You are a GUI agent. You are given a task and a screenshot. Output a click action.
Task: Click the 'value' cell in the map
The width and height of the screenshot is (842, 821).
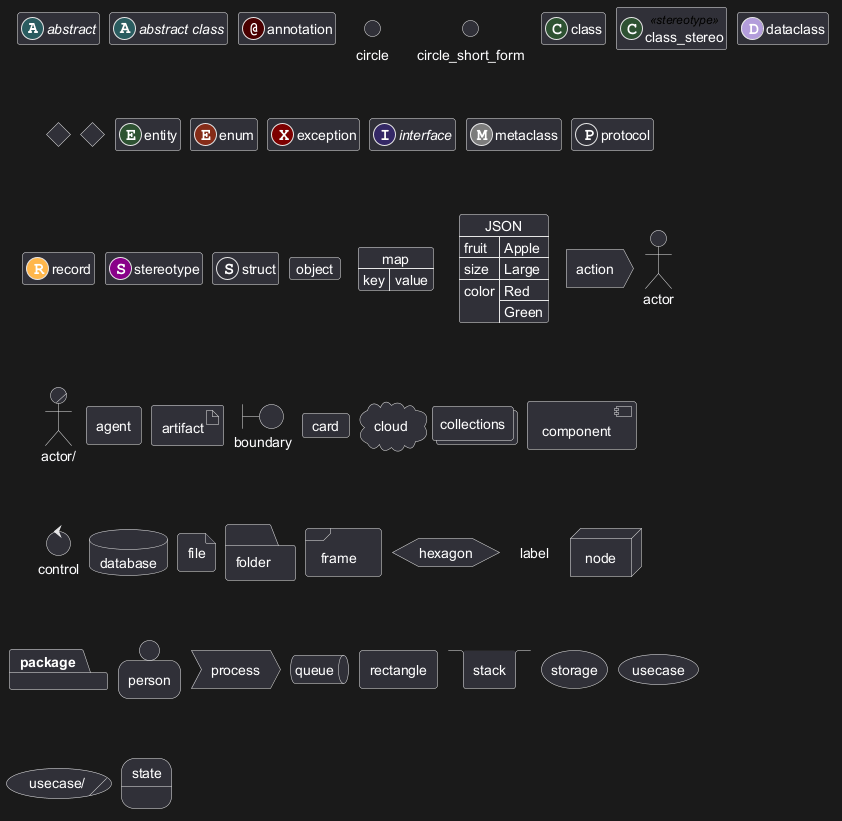coord(411,281)
